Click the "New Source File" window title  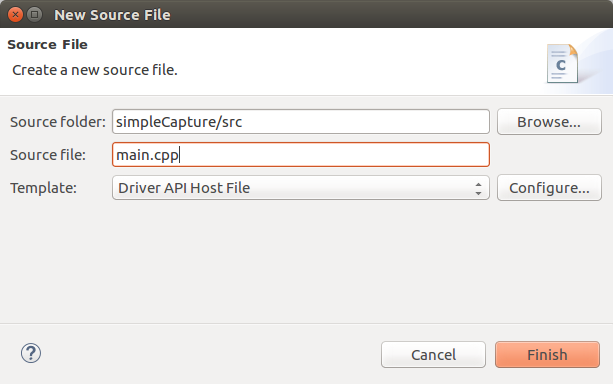click(112, 15)
